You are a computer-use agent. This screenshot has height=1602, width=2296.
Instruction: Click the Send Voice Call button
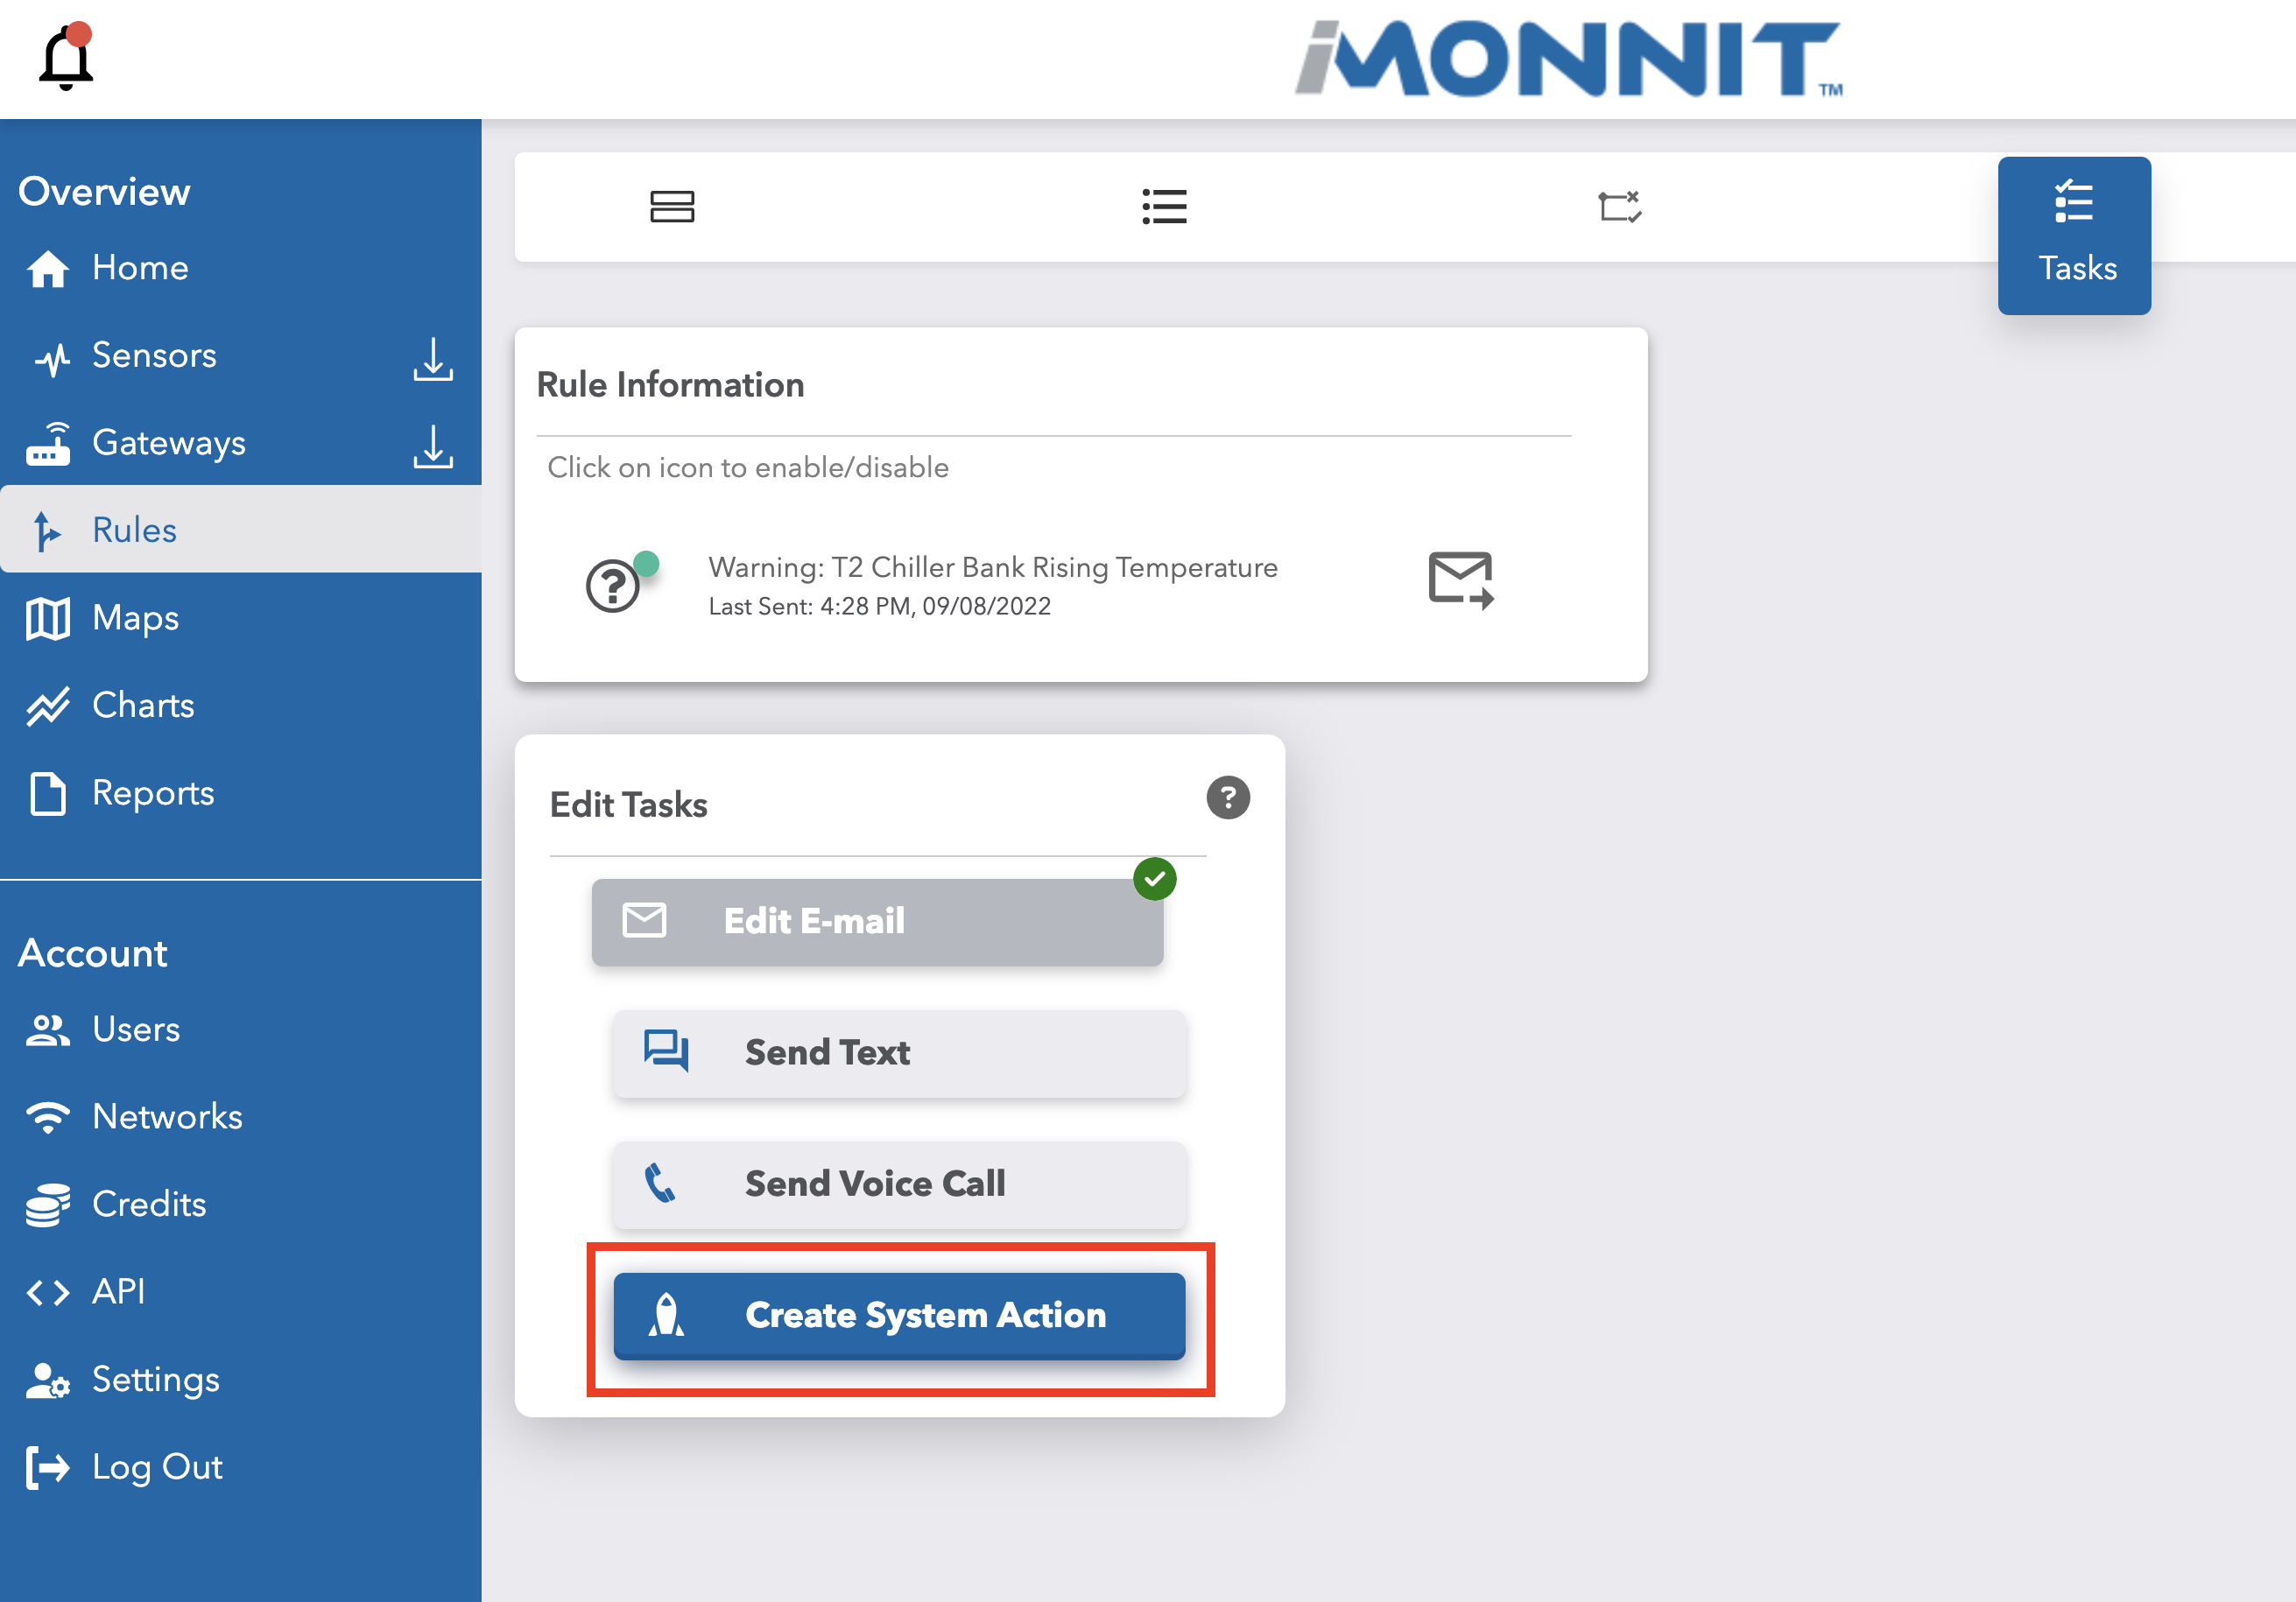899,1184
